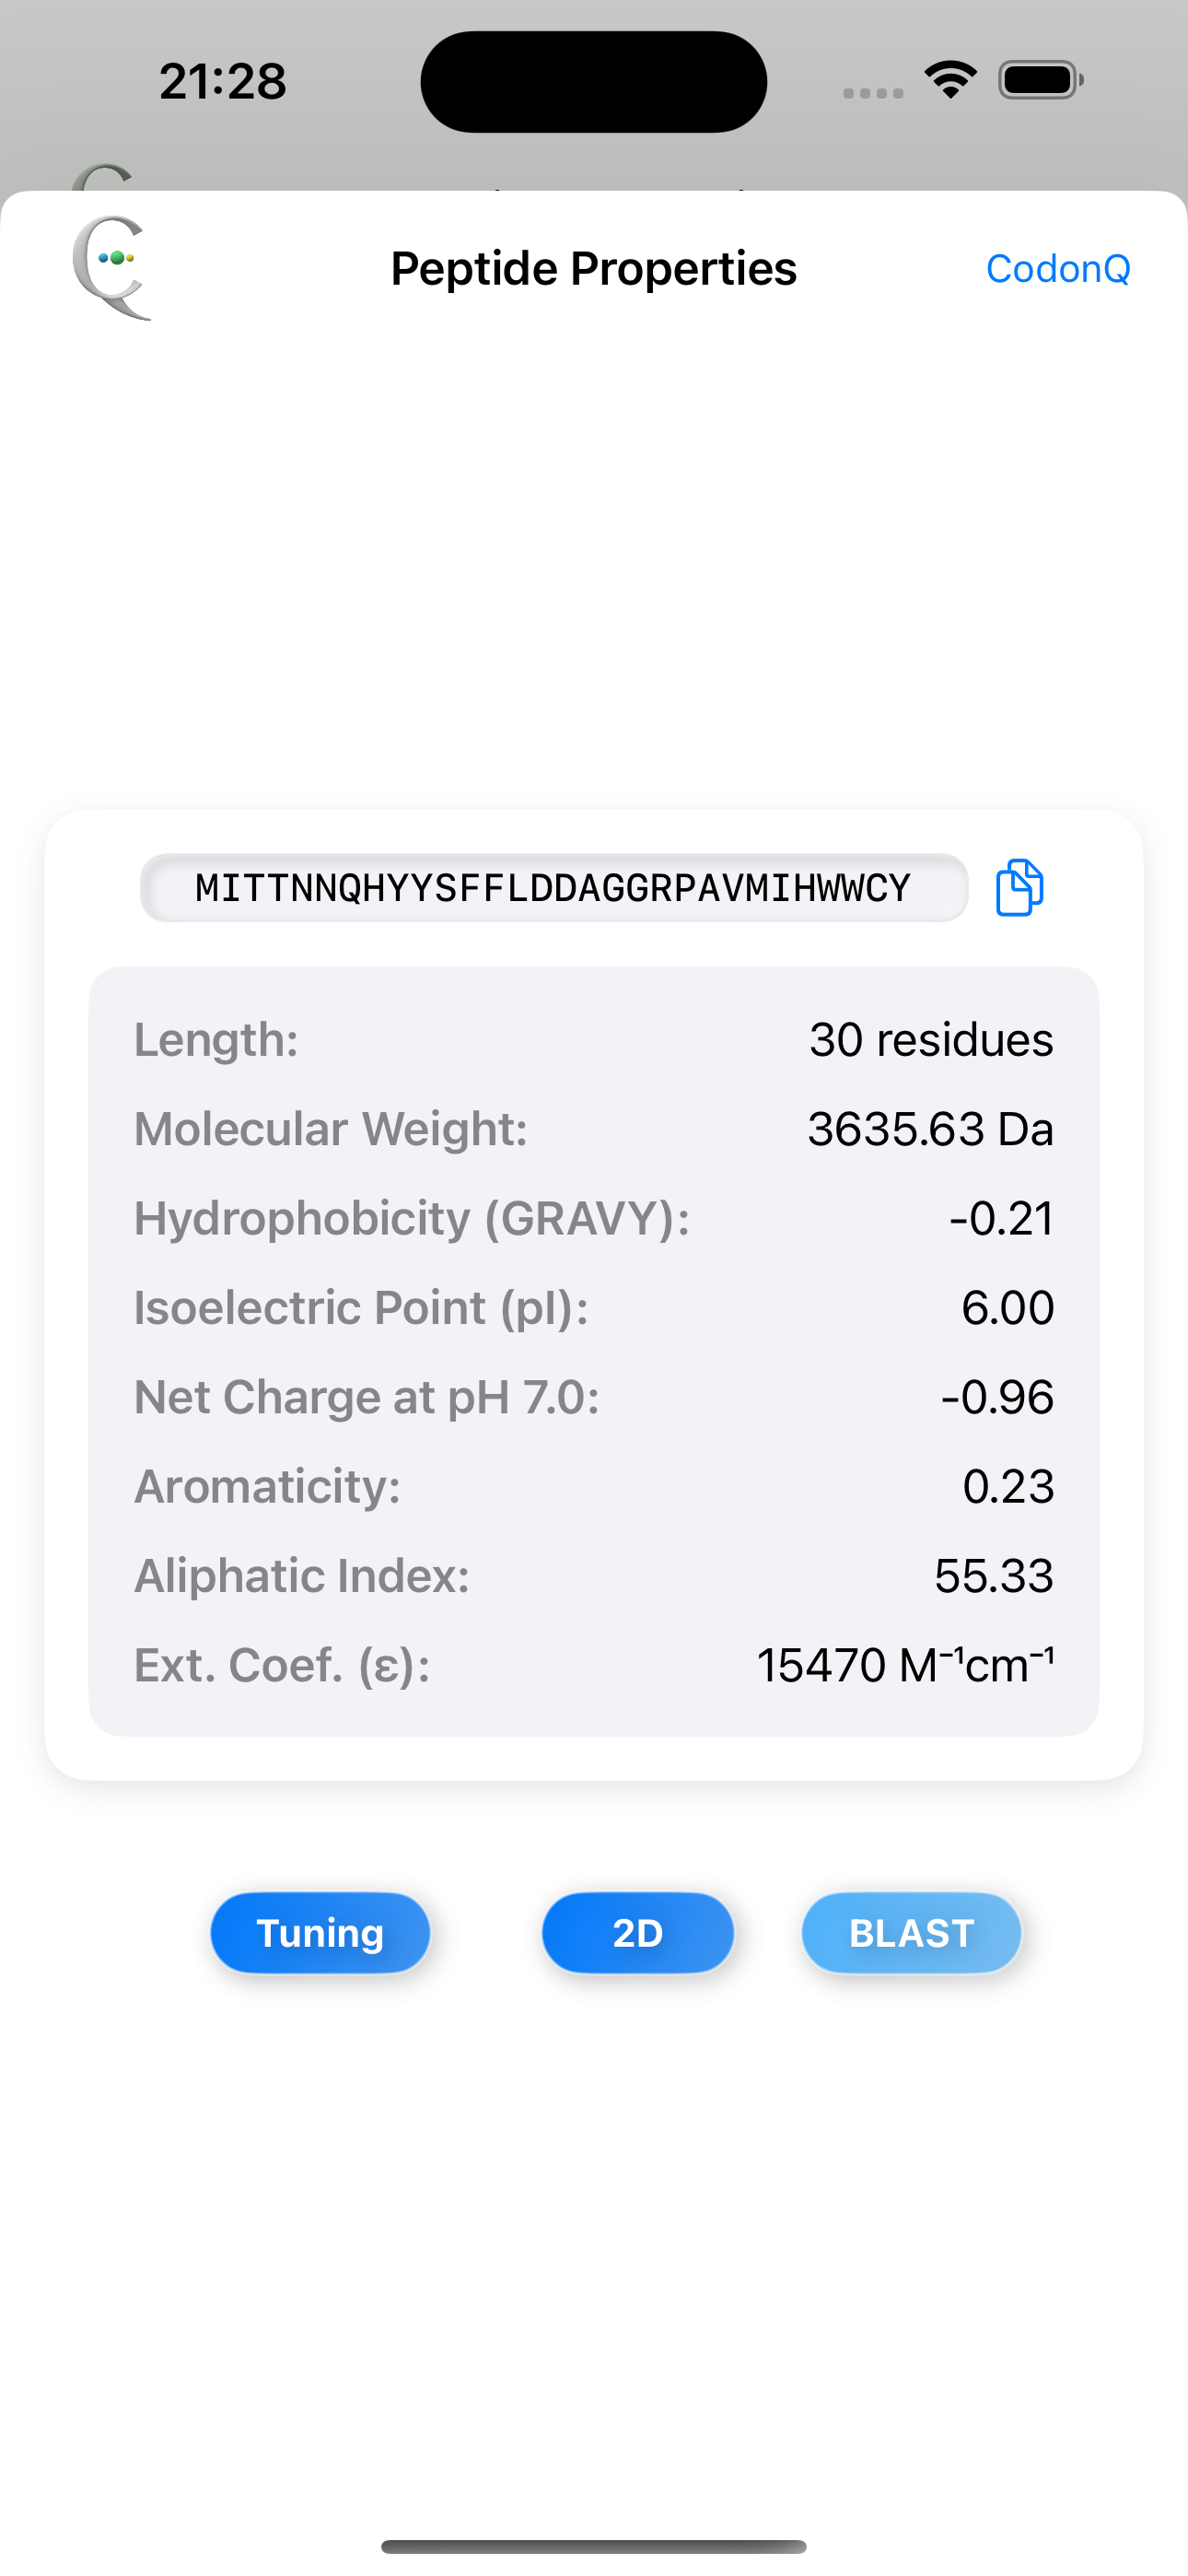1188x2576 pixels.
Task: Tap the Isoelectric Point value 6.00
Action: click(x=1007, y=1308)
